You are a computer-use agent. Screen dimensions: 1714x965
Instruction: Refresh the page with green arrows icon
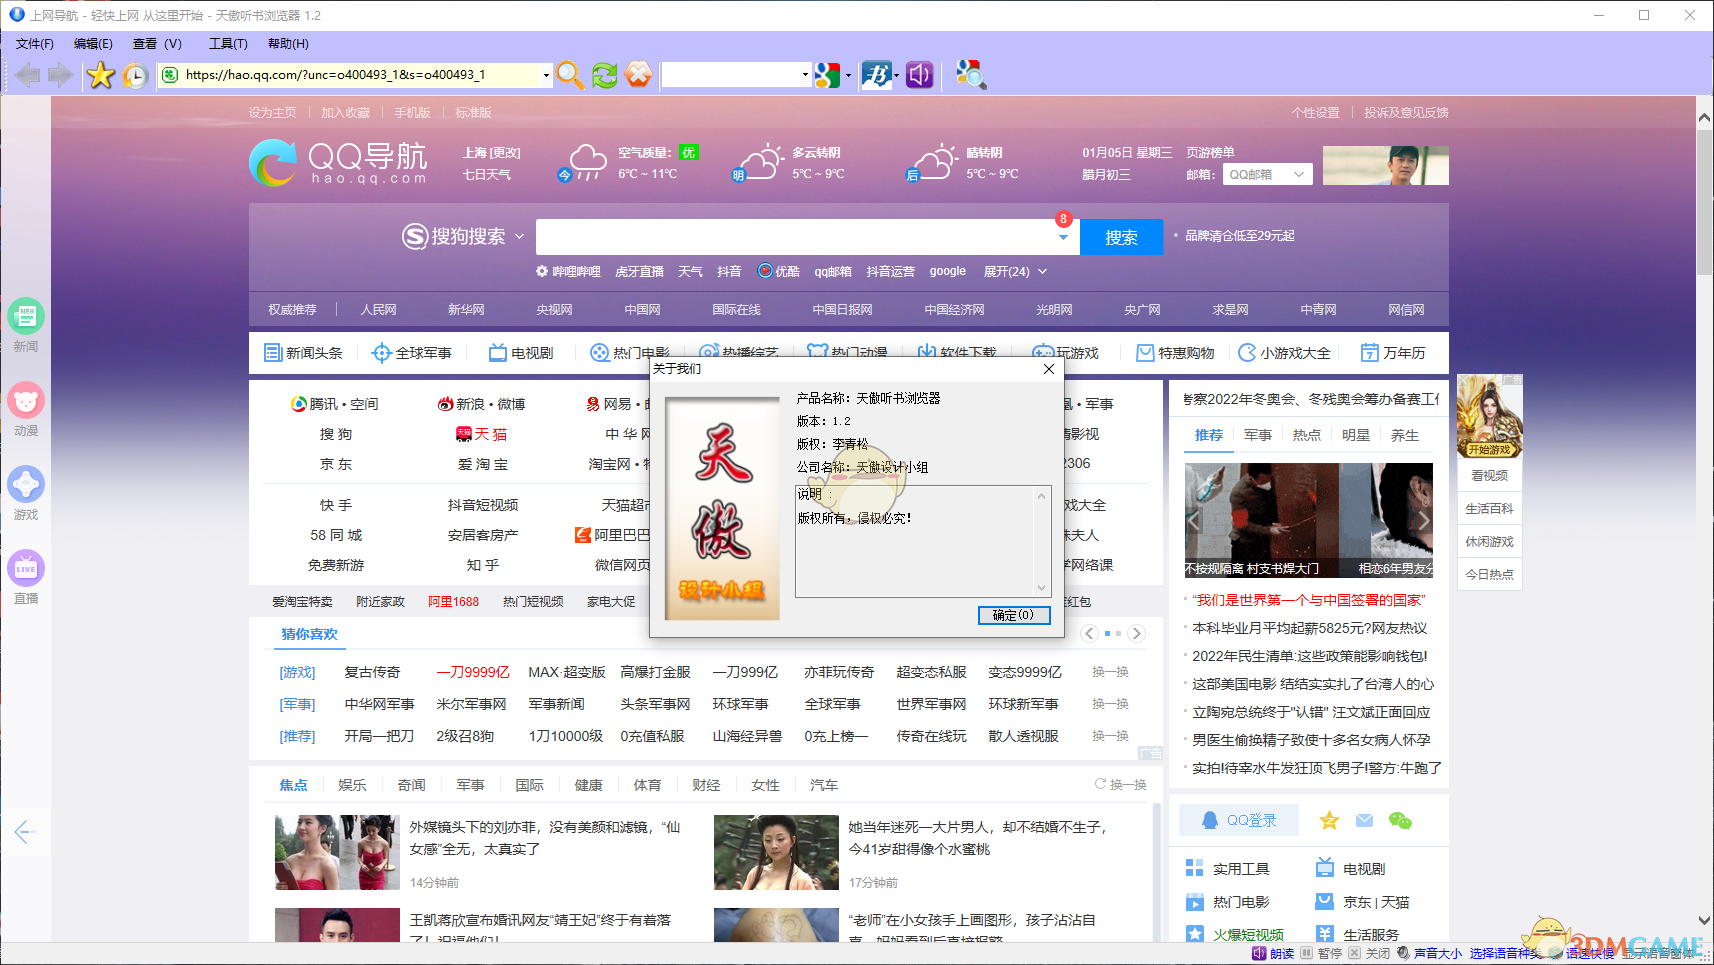pyautogui.click(x=604, y=75)
